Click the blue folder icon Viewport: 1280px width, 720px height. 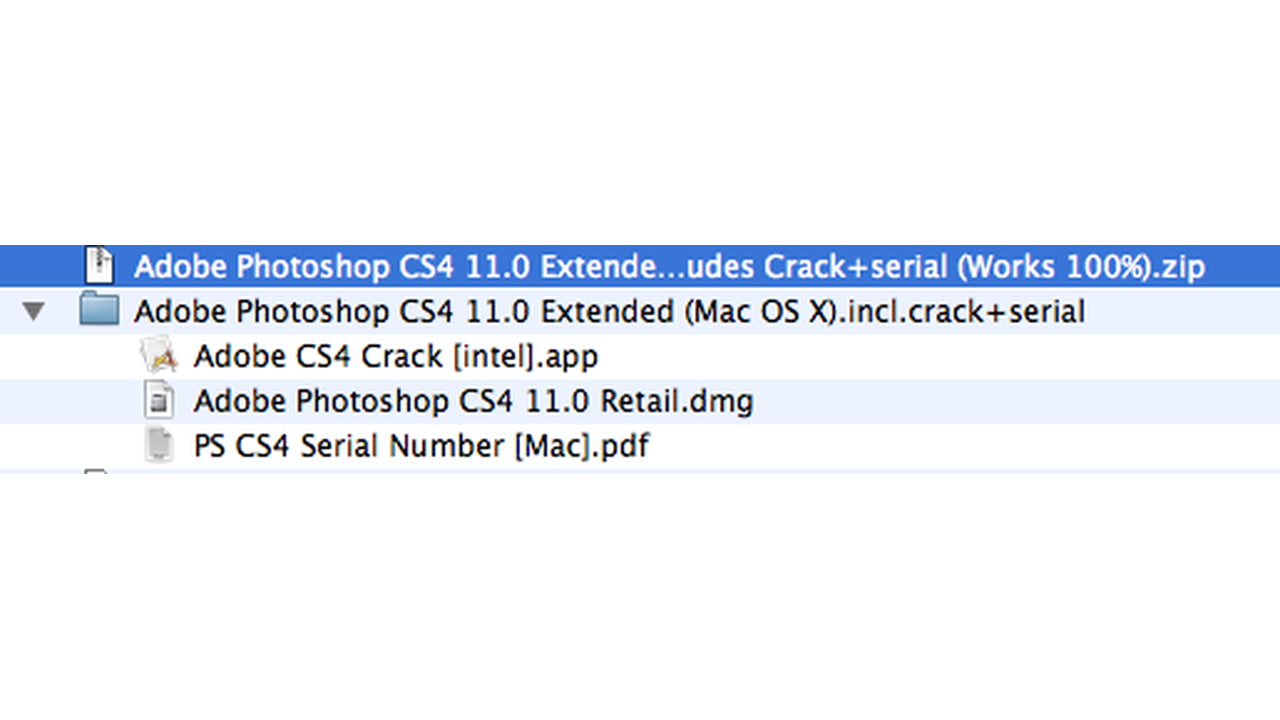coord(100,310)
